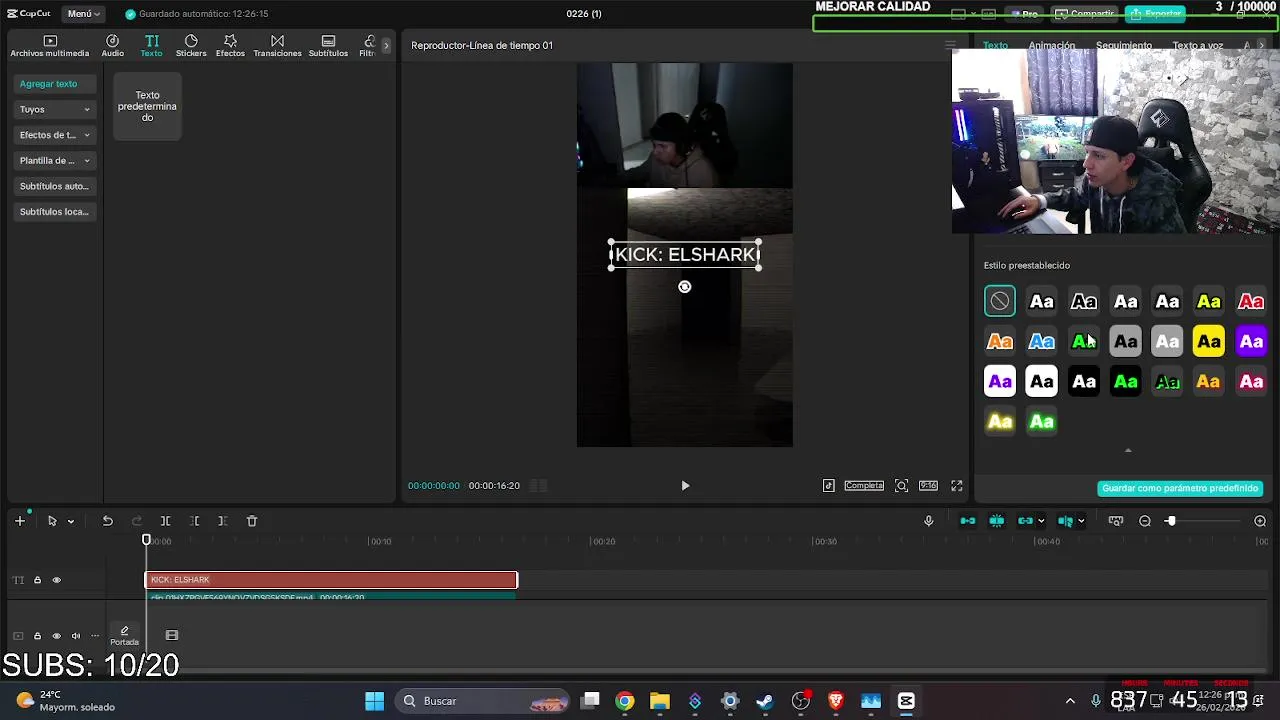Toggle clip linkage
The height and width of the screenshot is (720, 1280).
(1025, 521)
